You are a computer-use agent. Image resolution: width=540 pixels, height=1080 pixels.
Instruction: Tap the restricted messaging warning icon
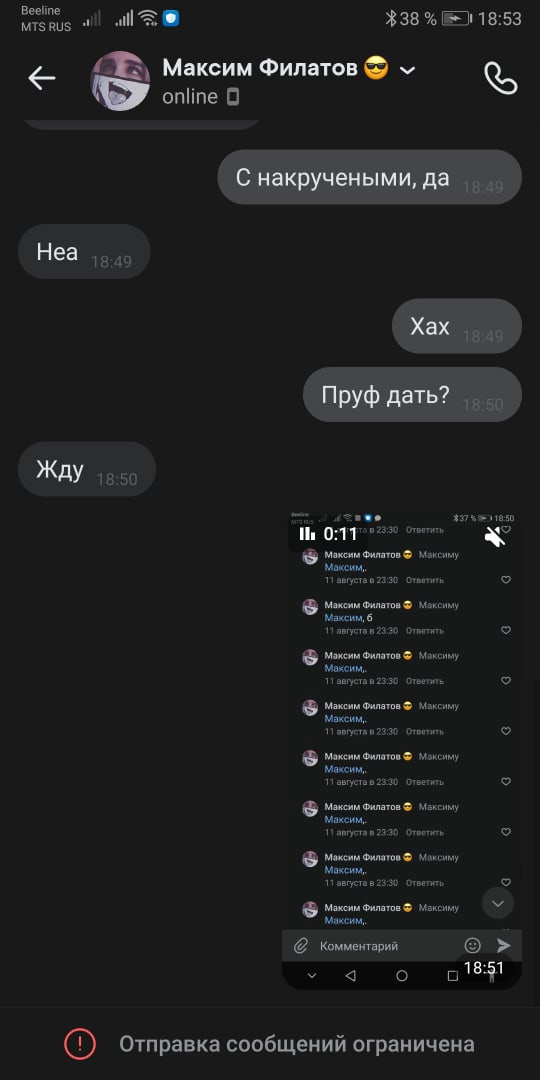[80, 1044]
